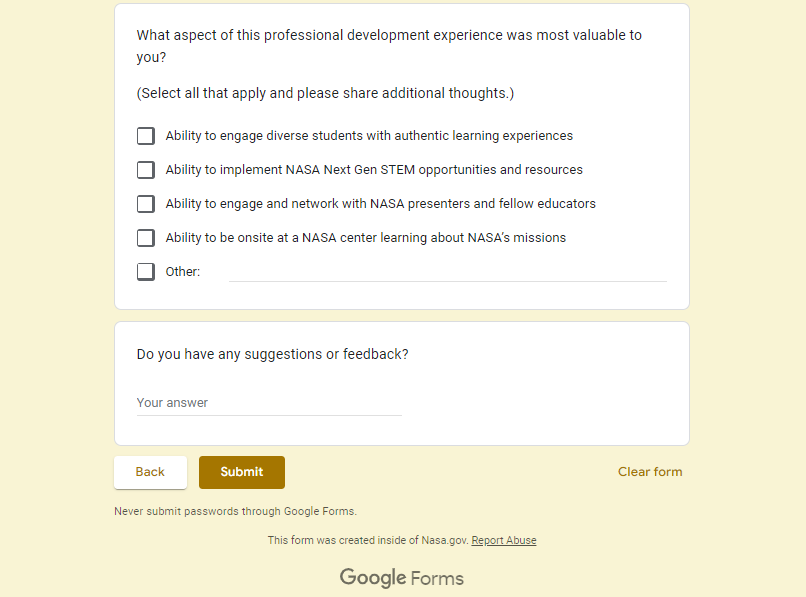Click the suggestions or feedback question title

[x=273, y=354]
